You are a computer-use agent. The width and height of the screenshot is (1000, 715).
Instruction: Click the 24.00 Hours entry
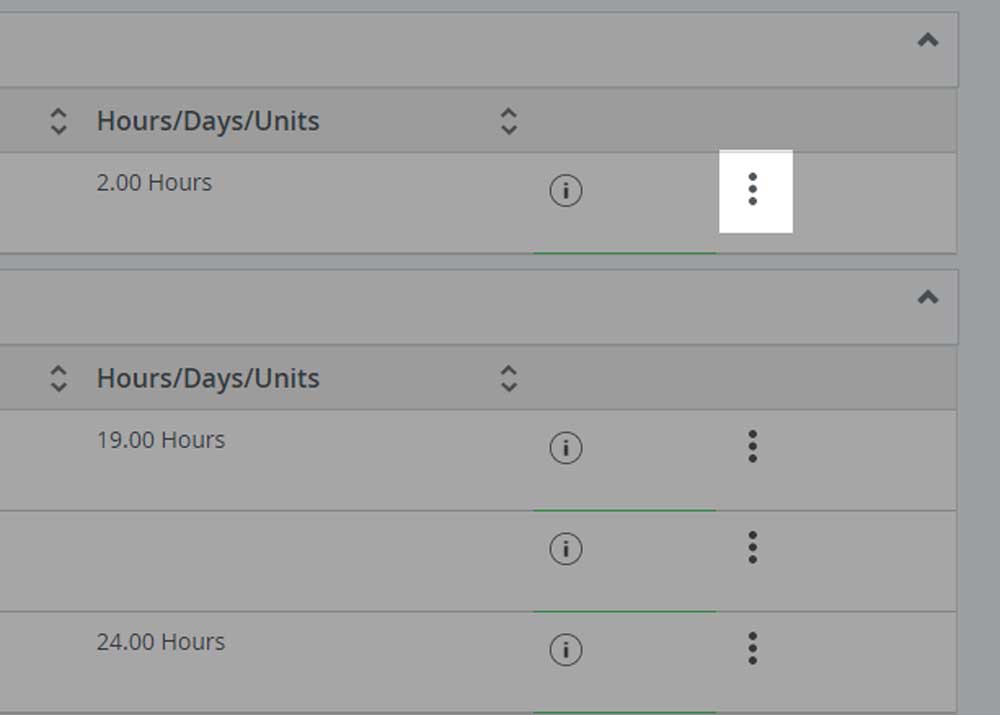pyautogui.click(x=161, y=641)
